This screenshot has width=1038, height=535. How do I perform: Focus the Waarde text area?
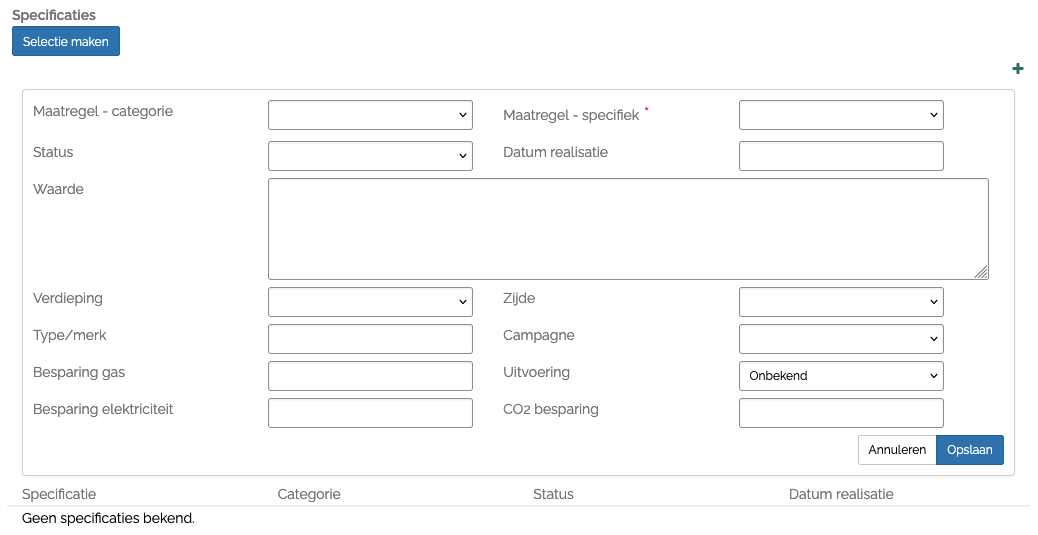tap(628, 229)
